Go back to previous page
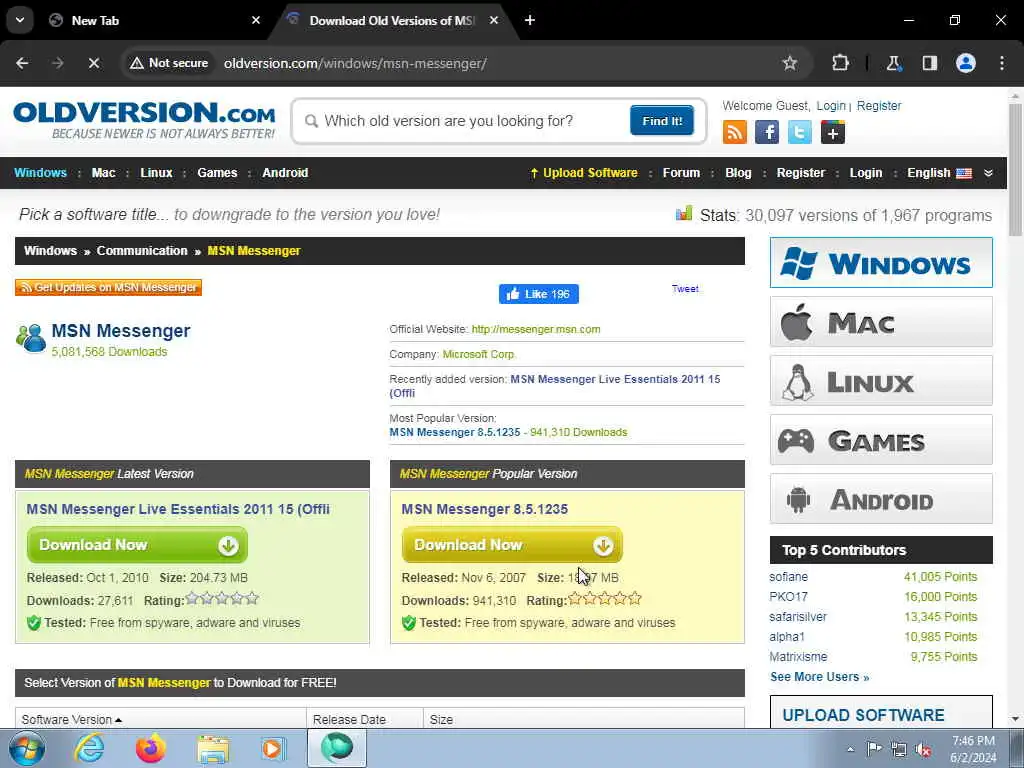Image resolution: width=1024 pixels, height=768 pixels. [22, 63]
